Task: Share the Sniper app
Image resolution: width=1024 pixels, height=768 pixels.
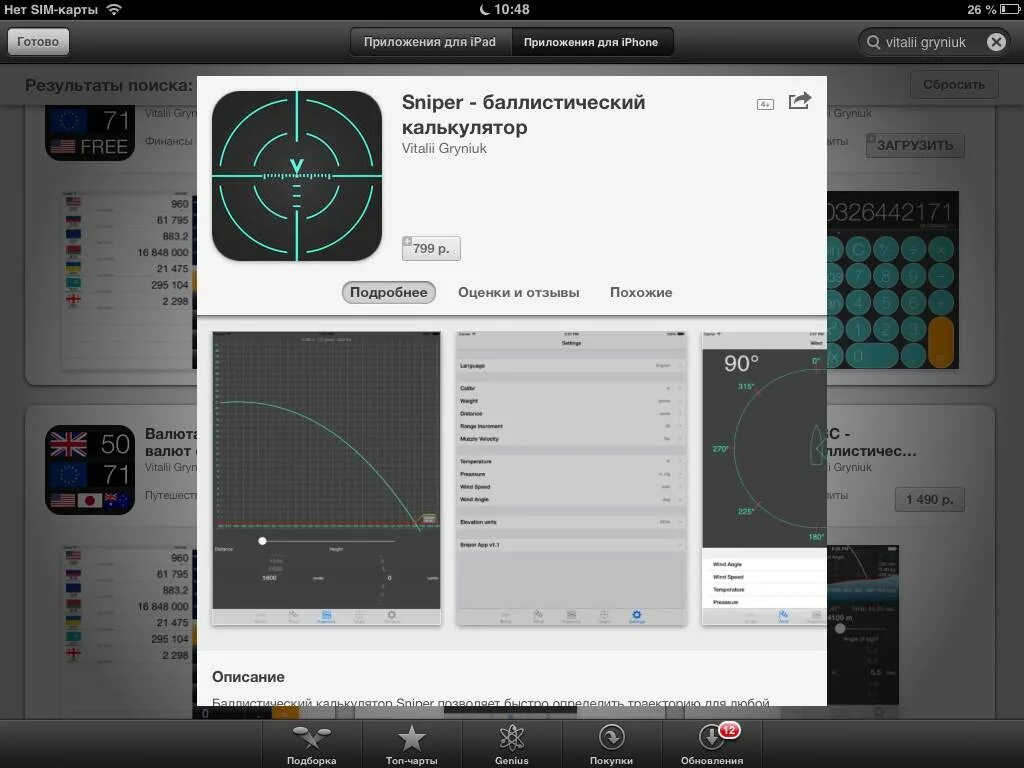Action: [800, 101]
